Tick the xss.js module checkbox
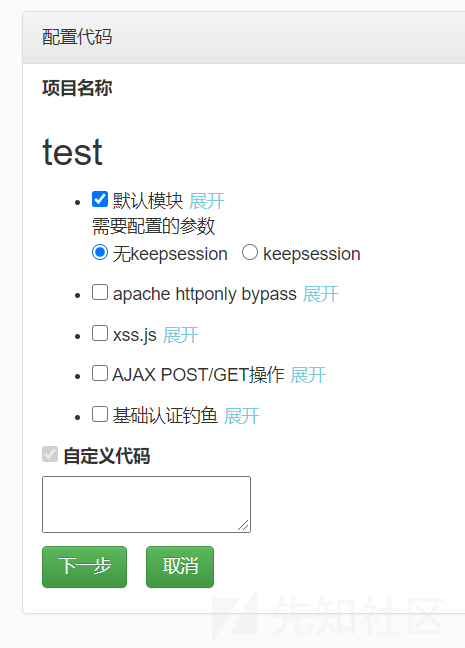This screenshot has height=648, width=465. (100, 333)
